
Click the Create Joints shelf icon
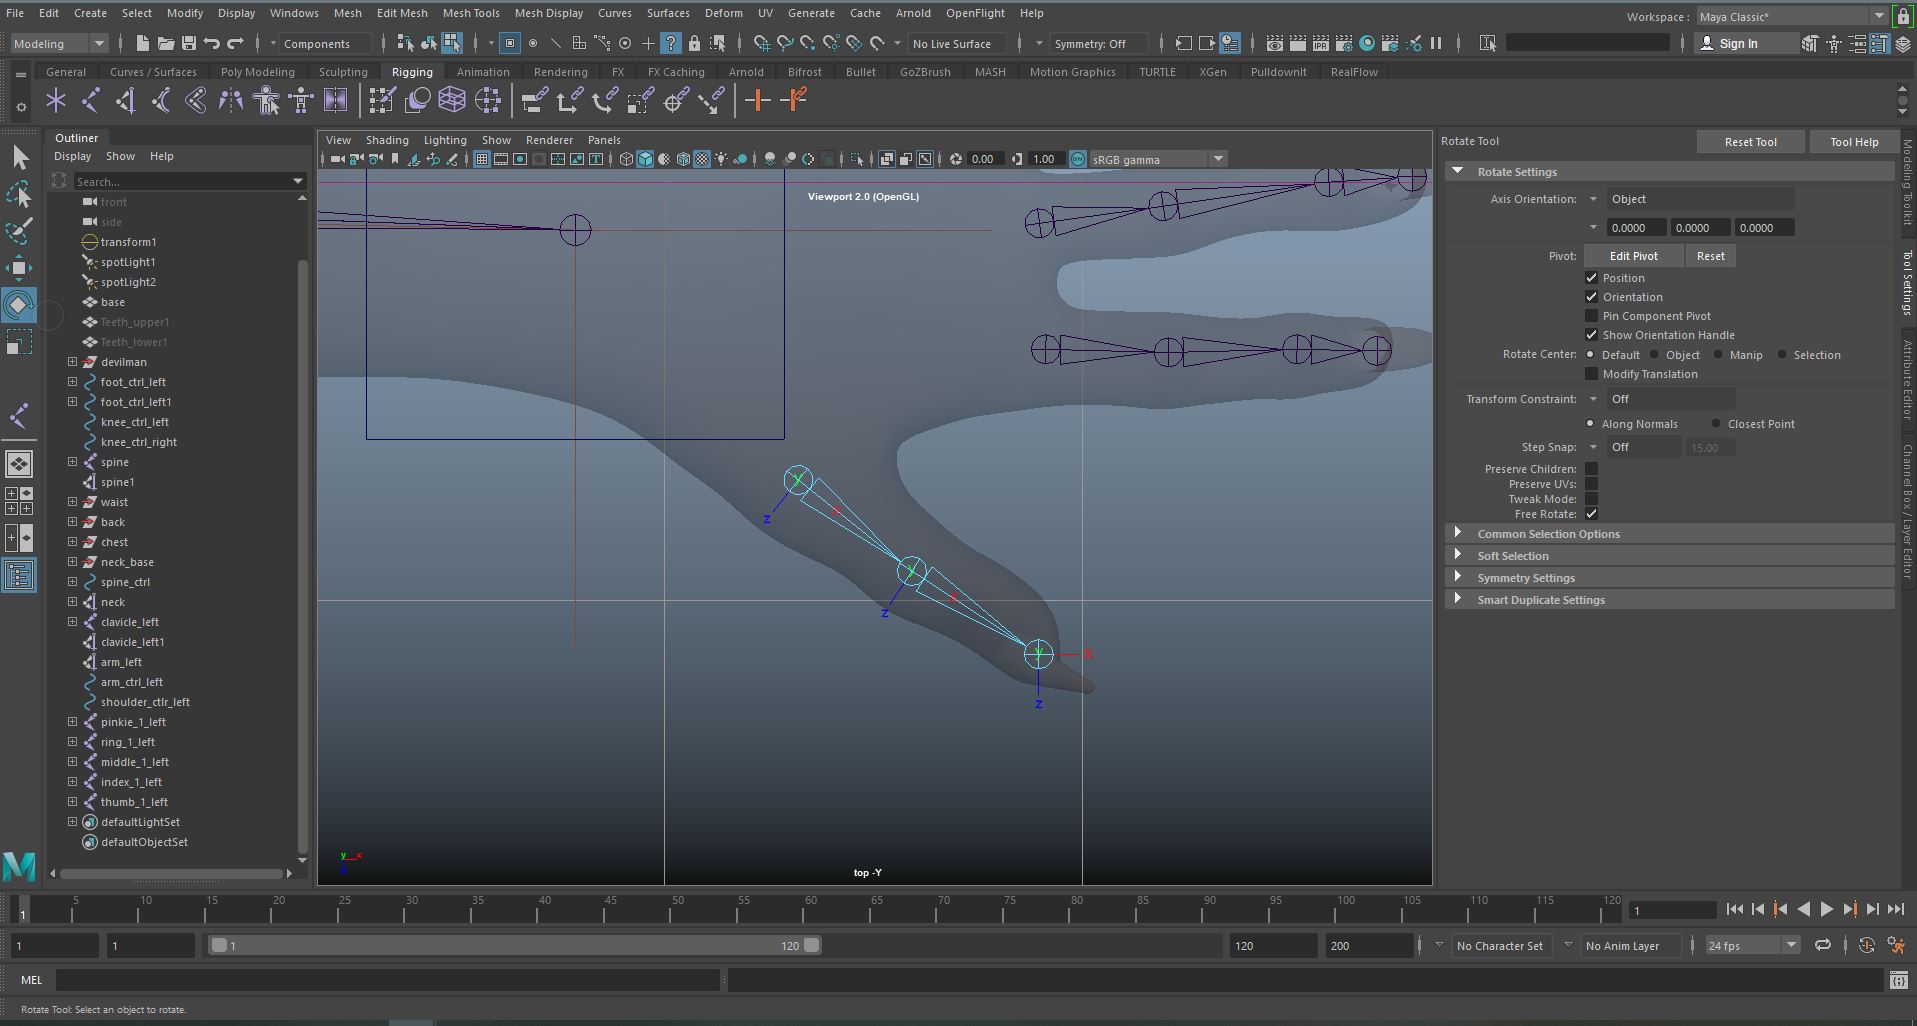point(91,100)
